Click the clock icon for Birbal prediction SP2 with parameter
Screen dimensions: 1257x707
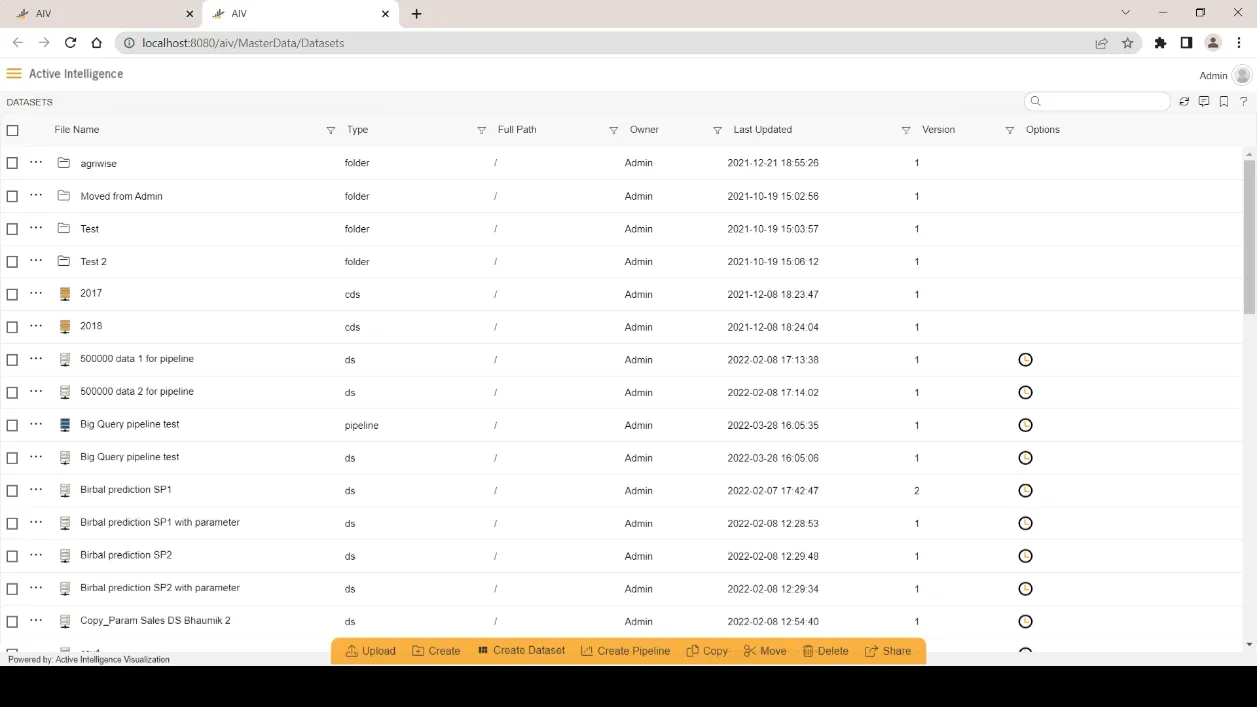tap(1025, 589)
